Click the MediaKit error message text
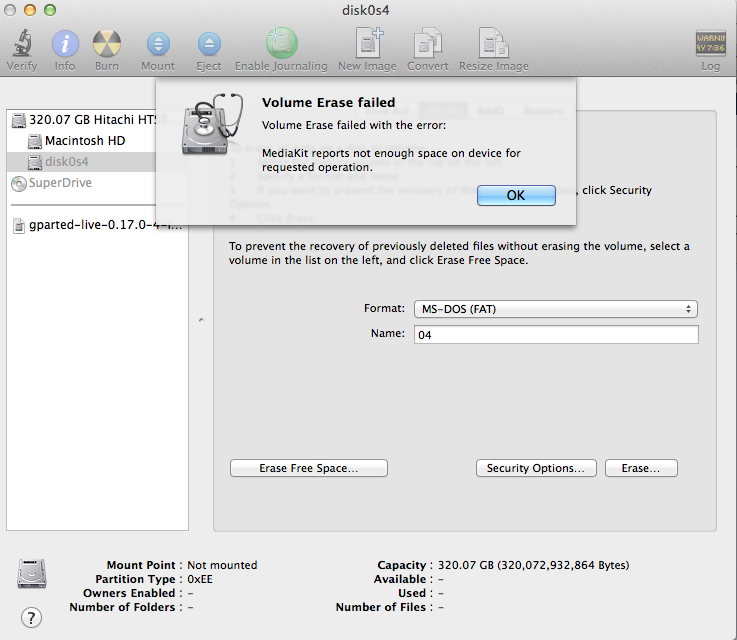737x640 pixels. pos(391,160)
